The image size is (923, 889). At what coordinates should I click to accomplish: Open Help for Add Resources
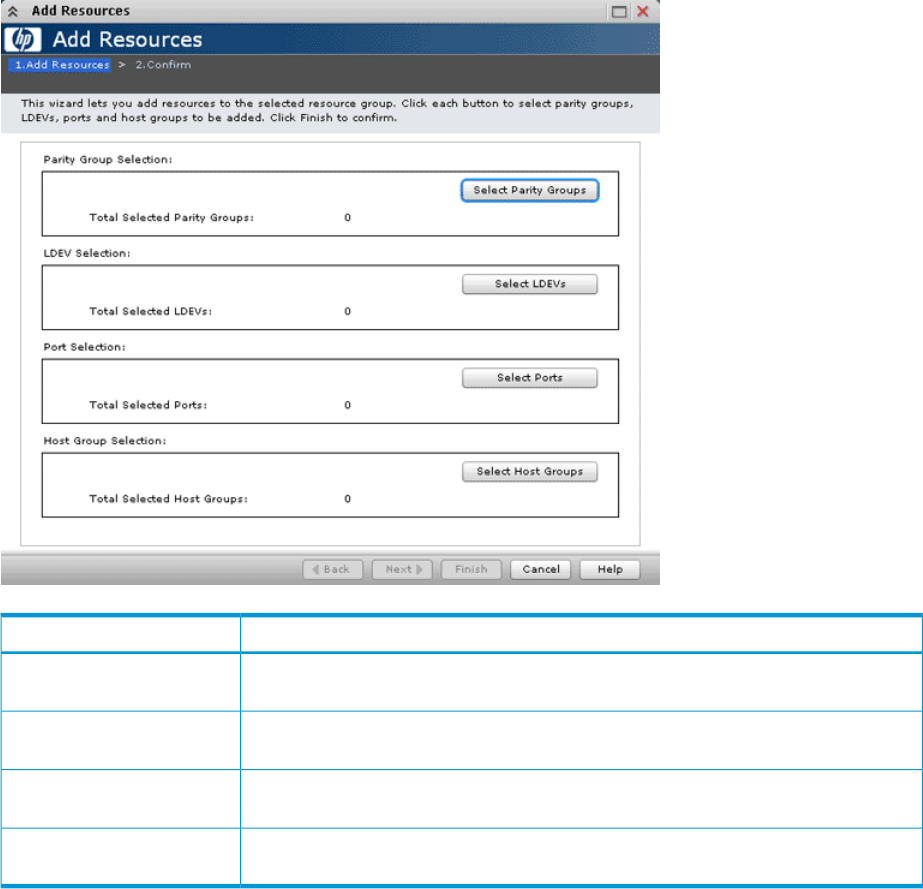tap(610, 569)
